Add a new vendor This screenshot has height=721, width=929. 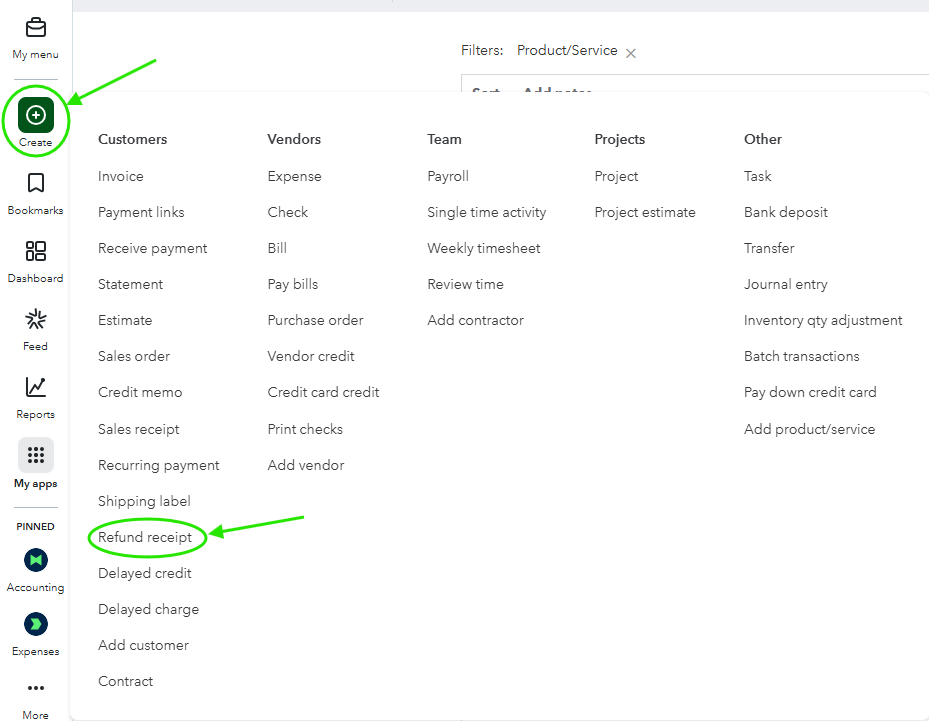305,465
